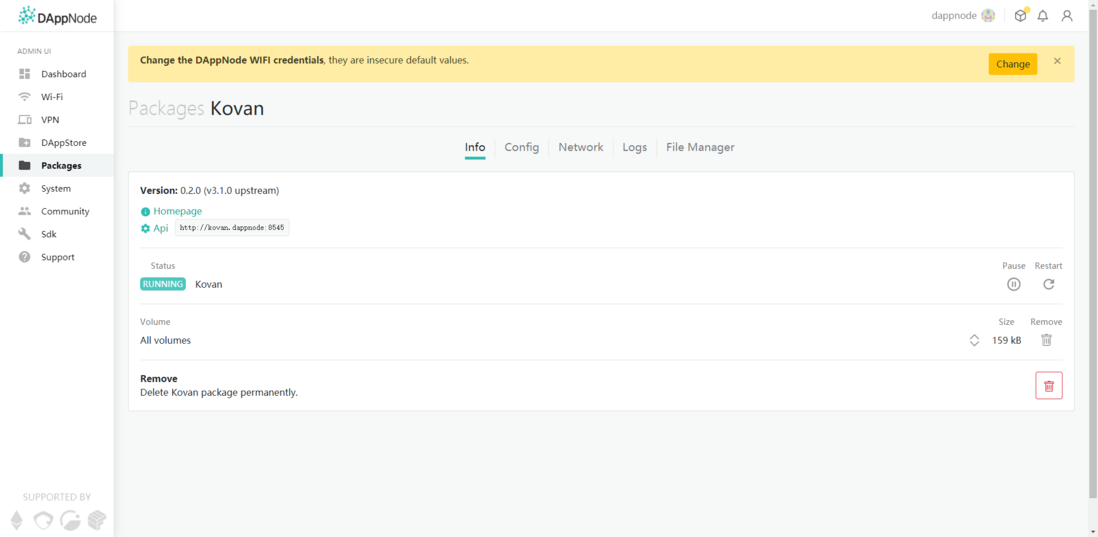Click the 159 kB size value
This screenshot has height=537, width=1098.
point(1006,341)
